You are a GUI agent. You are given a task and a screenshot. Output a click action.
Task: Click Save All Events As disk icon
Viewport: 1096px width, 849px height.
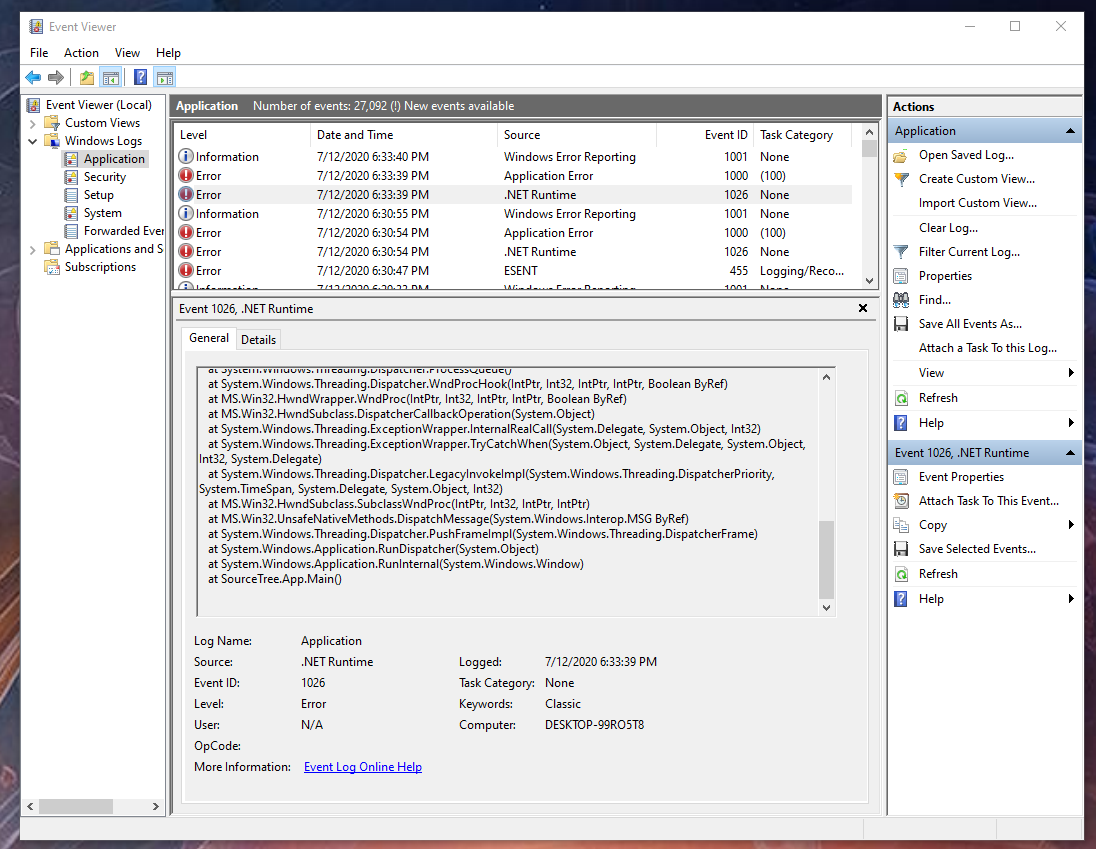coord(901,324)
